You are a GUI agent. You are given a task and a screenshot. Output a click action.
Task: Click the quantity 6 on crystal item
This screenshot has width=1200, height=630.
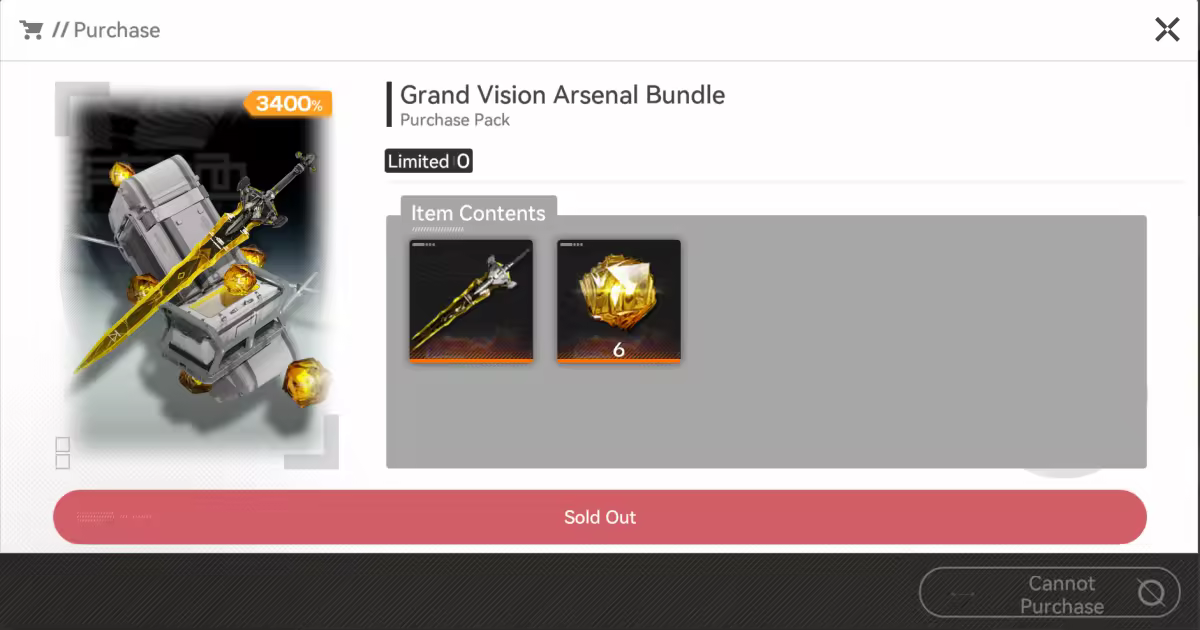coord(619,350)
